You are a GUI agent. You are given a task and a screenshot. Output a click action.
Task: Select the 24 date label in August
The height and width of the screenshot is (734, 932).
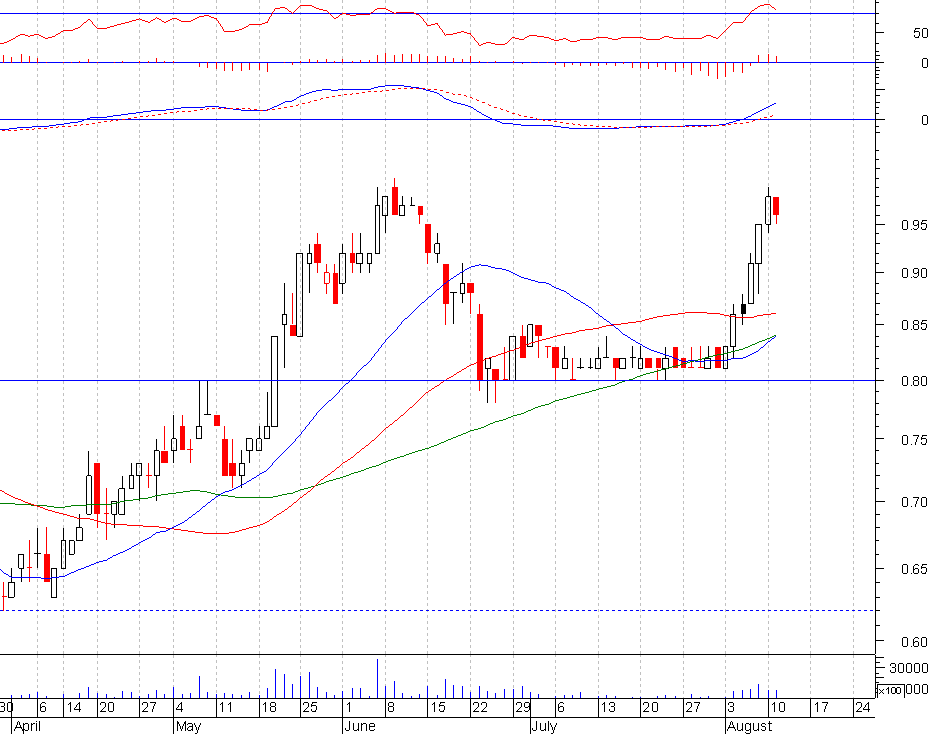[x=862, y=707]
